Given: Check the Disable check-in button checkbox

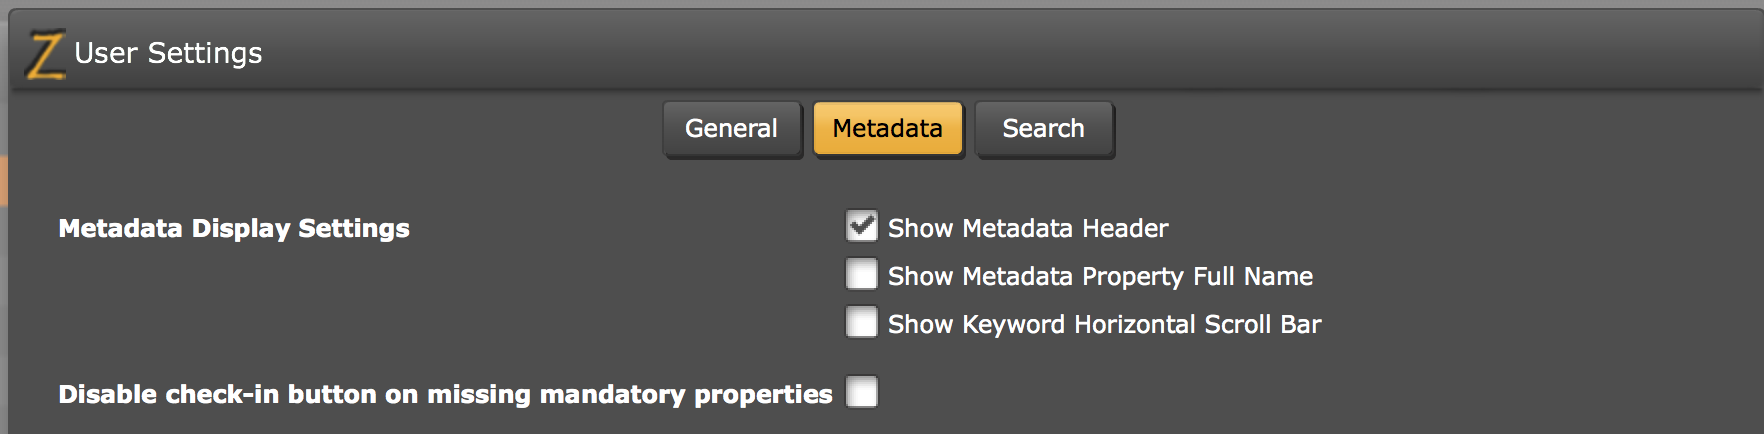Looking at the screenshot, I should click(862, 392).
